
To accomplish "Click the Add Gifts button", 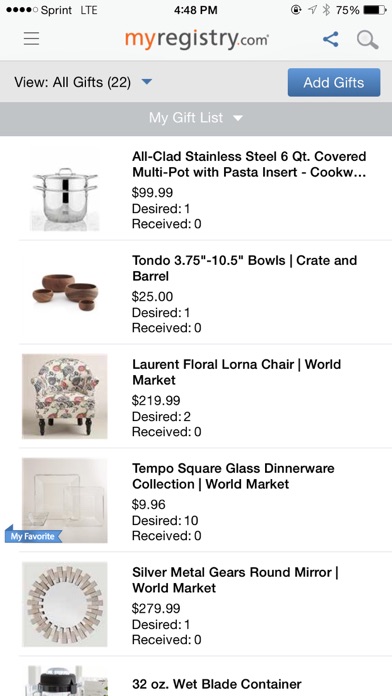I will (334, 82).
